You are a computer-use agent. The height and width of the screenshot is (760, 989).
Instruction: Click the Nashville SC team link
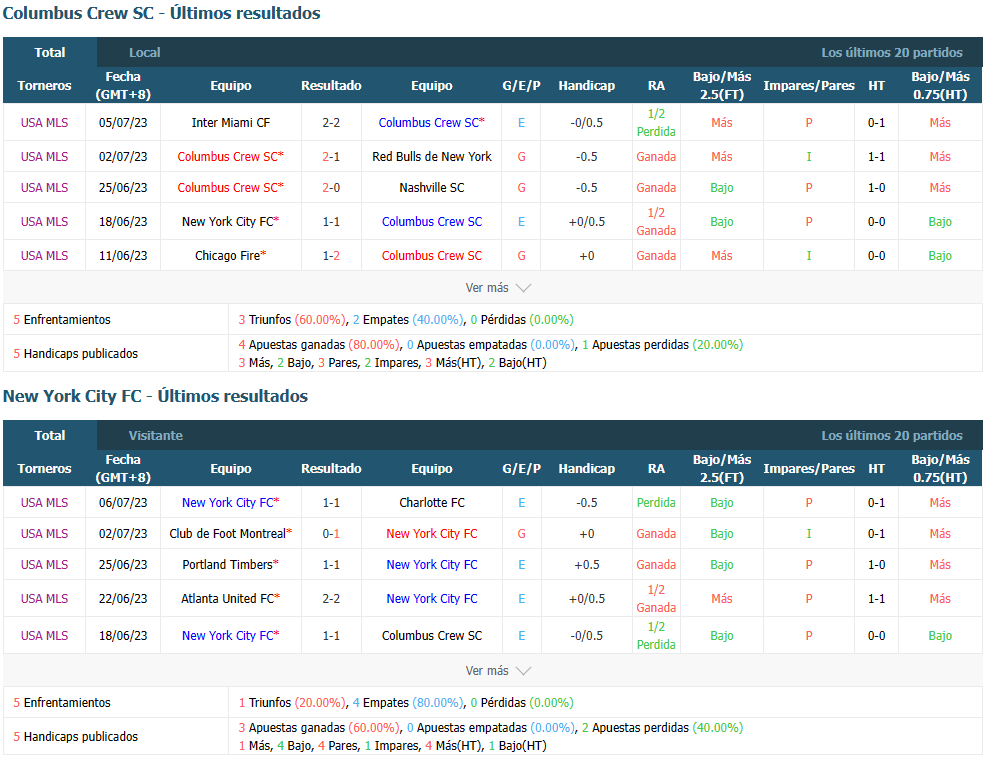coord(431,187)
